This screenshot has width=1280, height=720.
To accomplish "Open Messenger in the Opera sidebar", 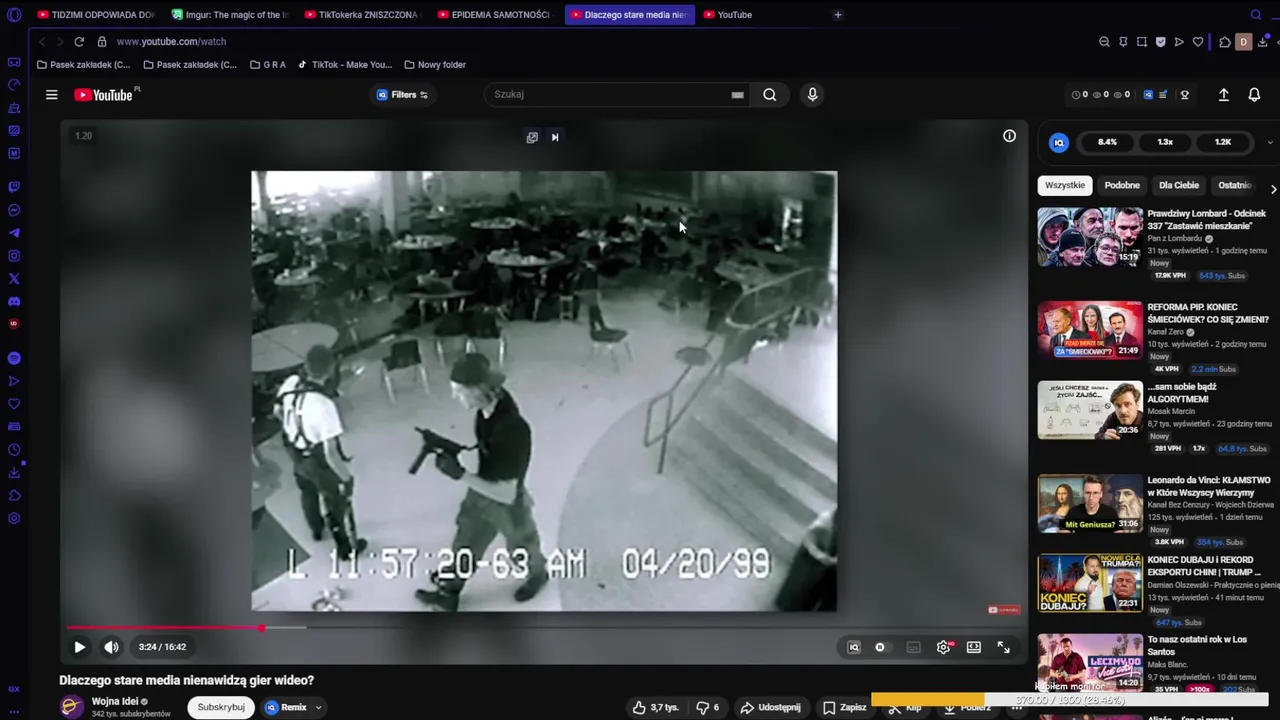I will click(x=14, y=210).
